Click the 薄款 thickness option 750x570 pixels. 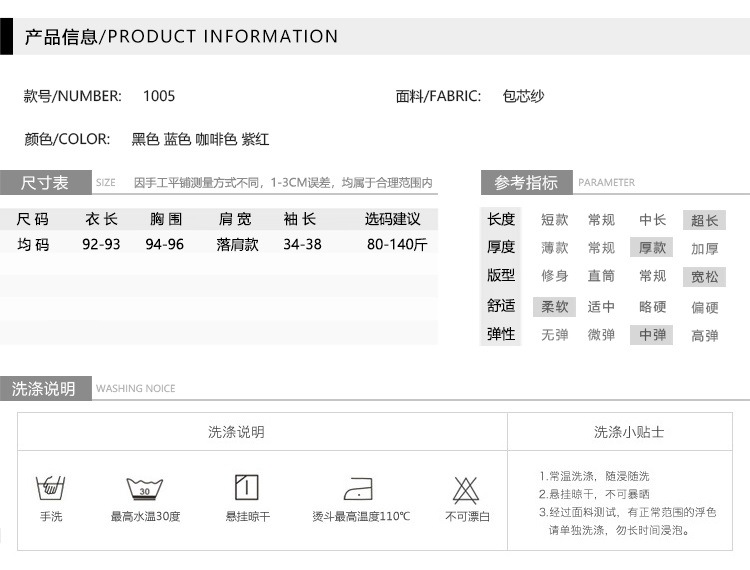pos(554,248)
